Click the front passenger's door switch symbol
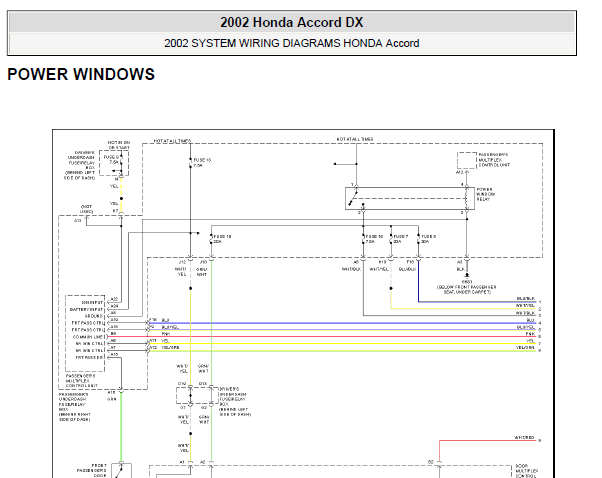This screenshot has width=602, height=478. click(x=121, y=470)
